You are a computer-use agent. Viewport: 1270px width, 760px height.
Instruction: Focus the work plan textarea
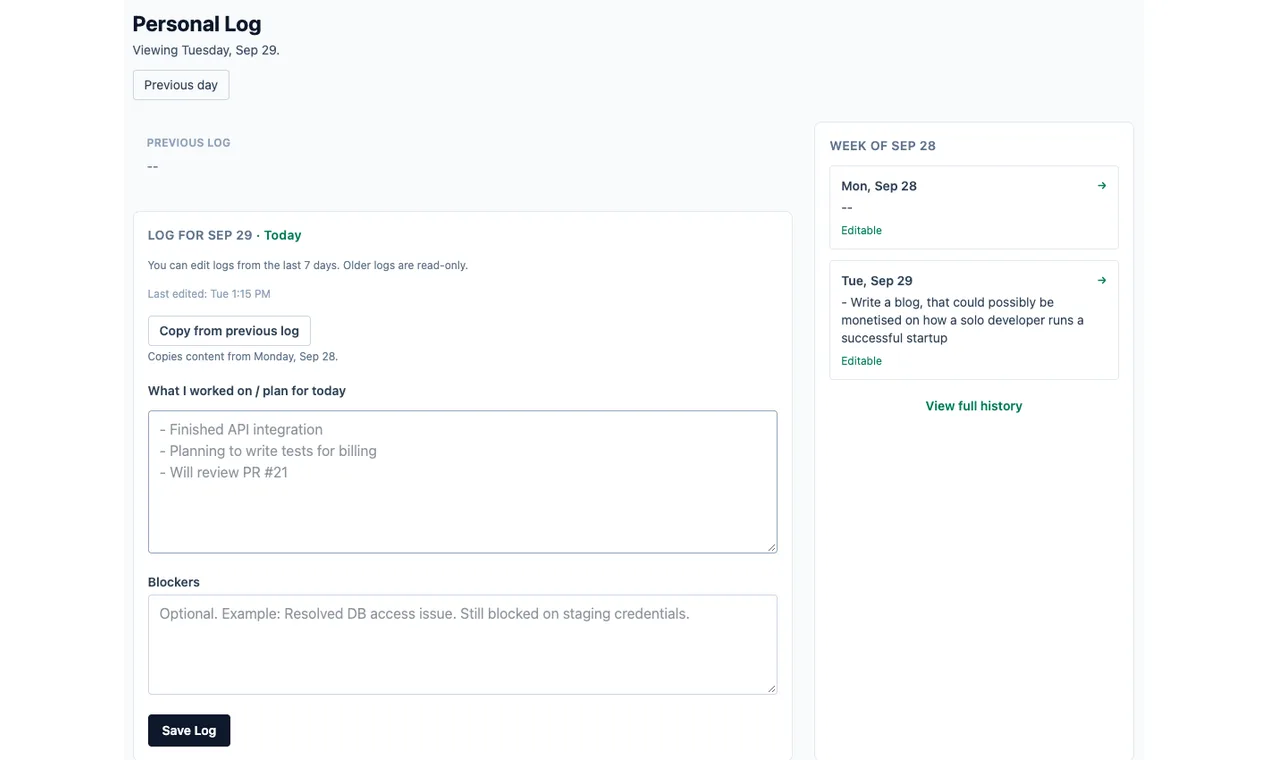[462, 482]
